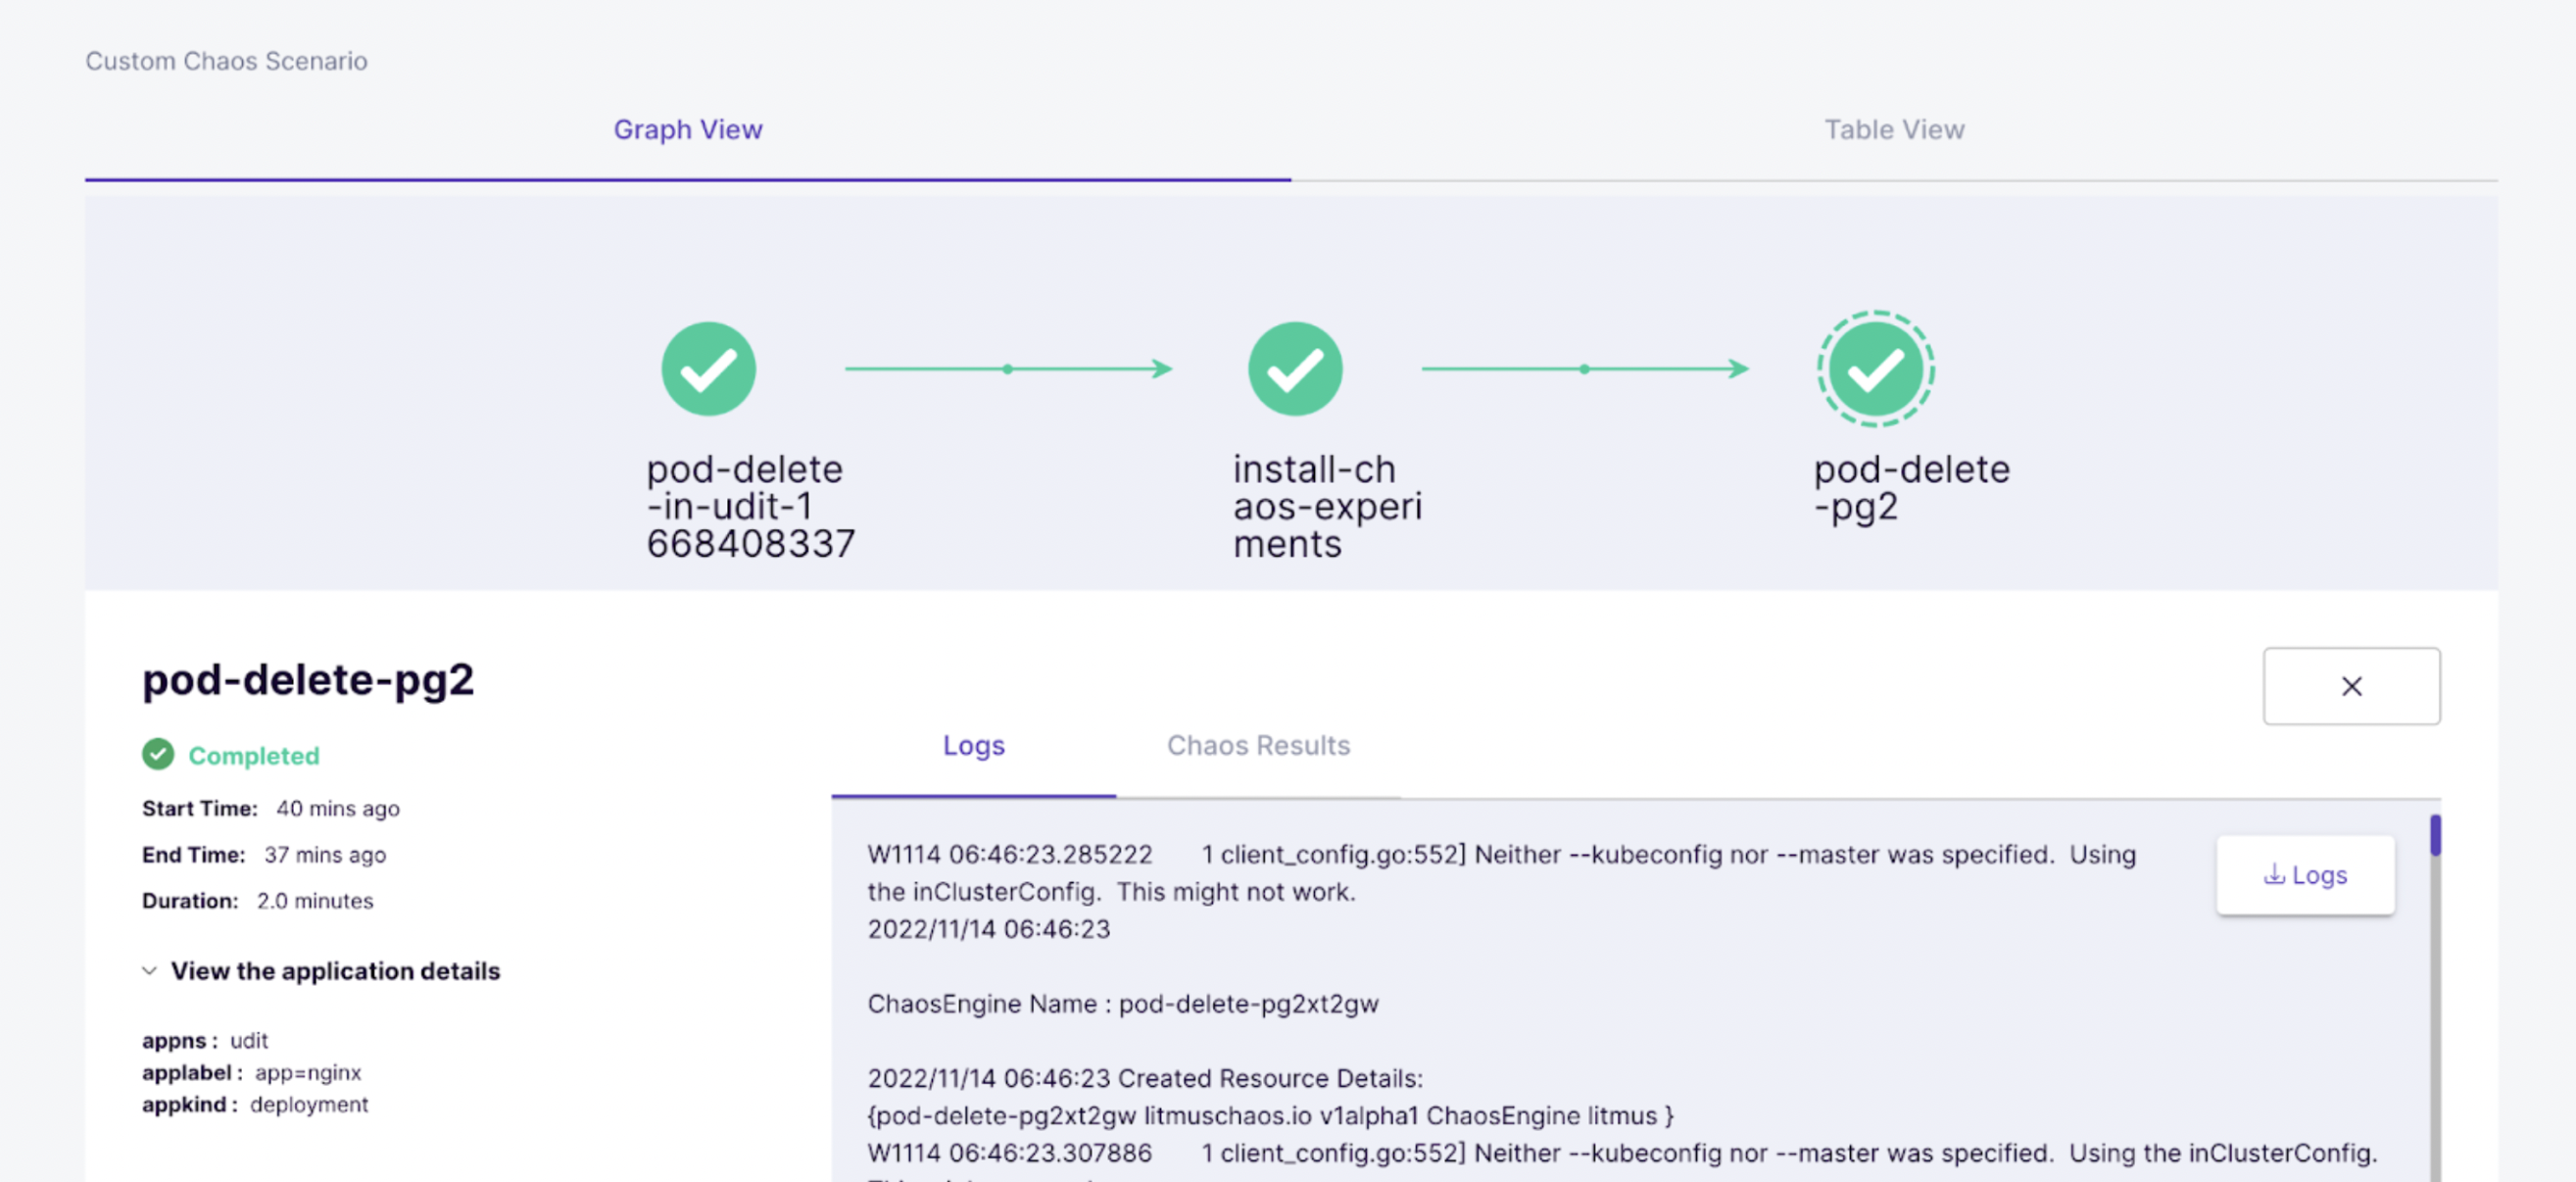Click the first arrow connector between nodes

[x=1008, y=369]
